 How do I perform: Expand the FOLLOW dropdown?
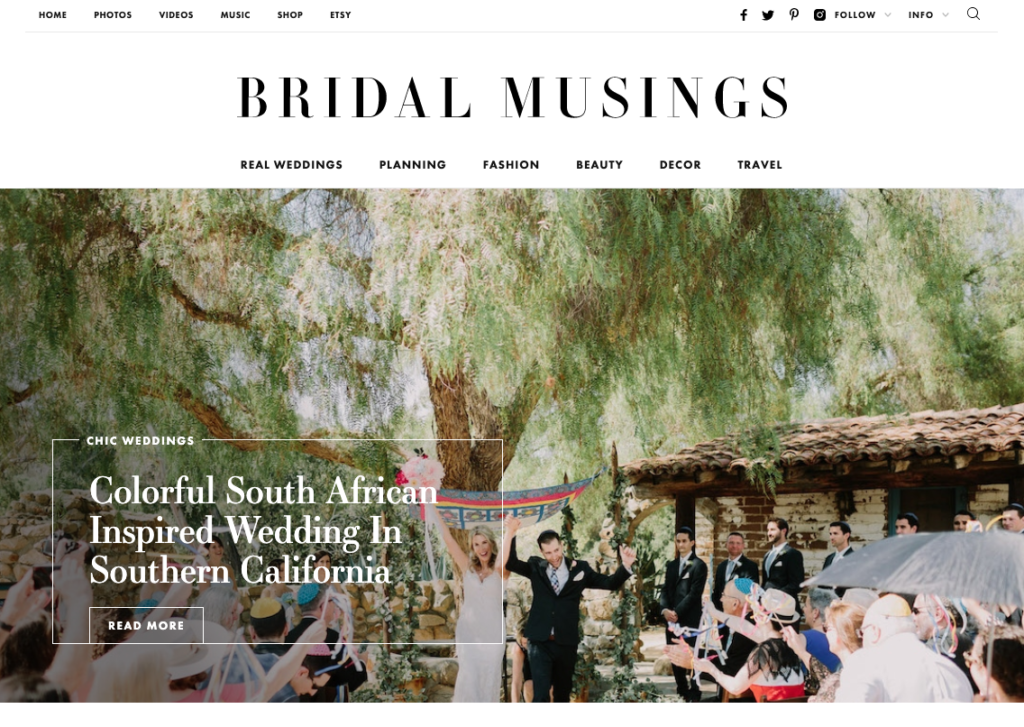point(862,15)
